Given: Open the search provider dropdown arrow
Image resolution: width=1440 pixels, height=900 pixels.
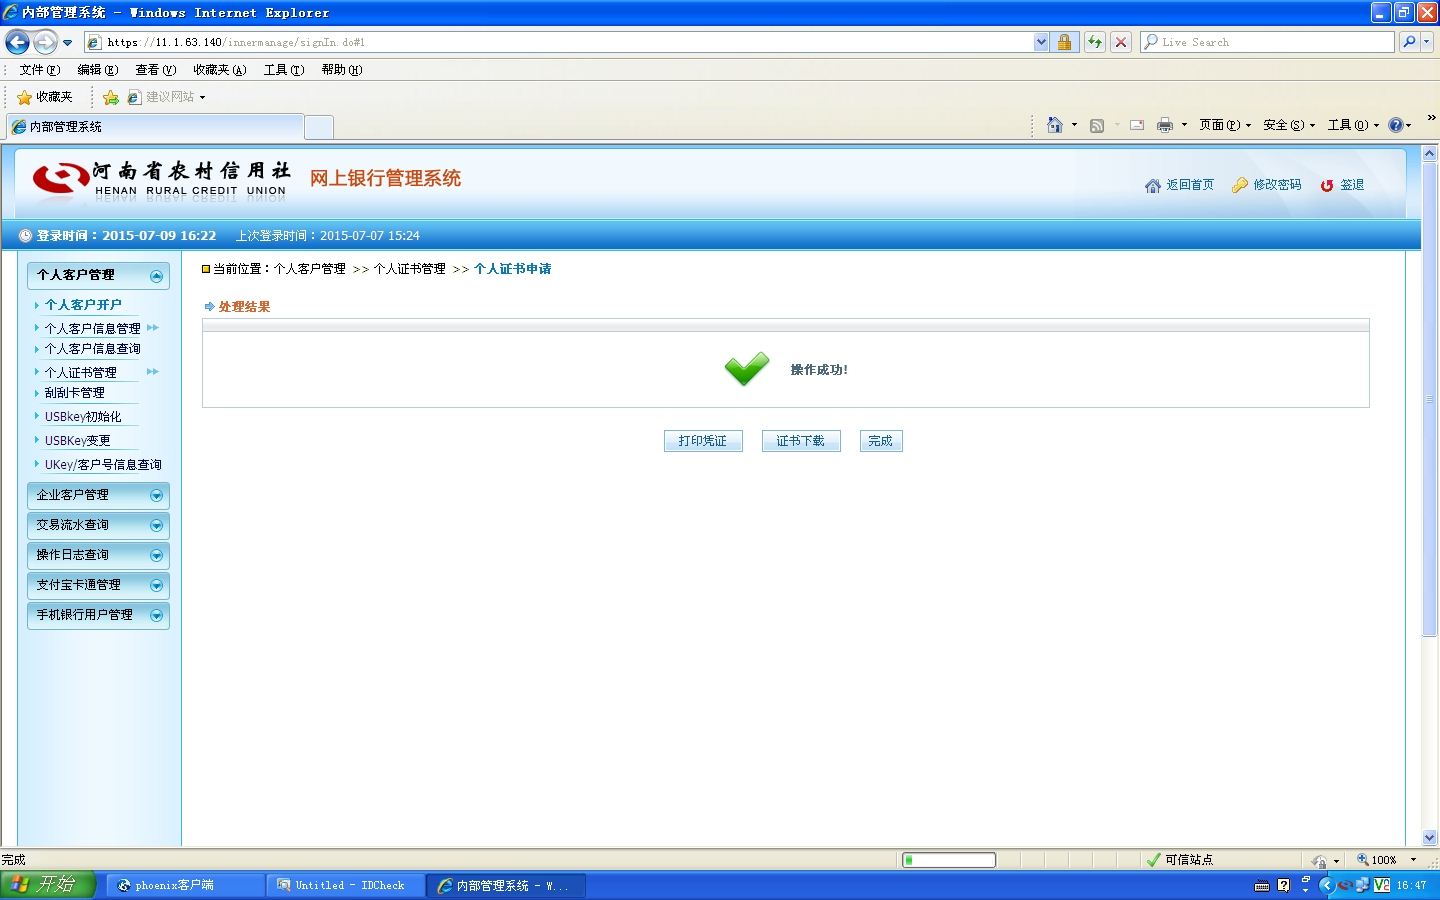Looking at the screenshot, I should pyautogui.click(x=1427, y=42).
